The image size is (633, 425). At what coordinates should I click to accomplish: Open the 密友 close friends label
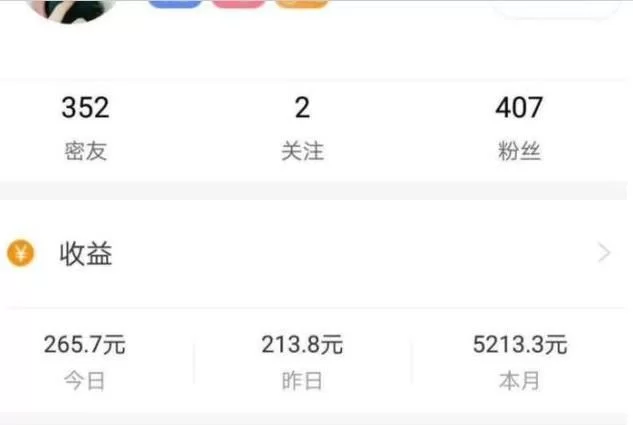coord(86,151)
